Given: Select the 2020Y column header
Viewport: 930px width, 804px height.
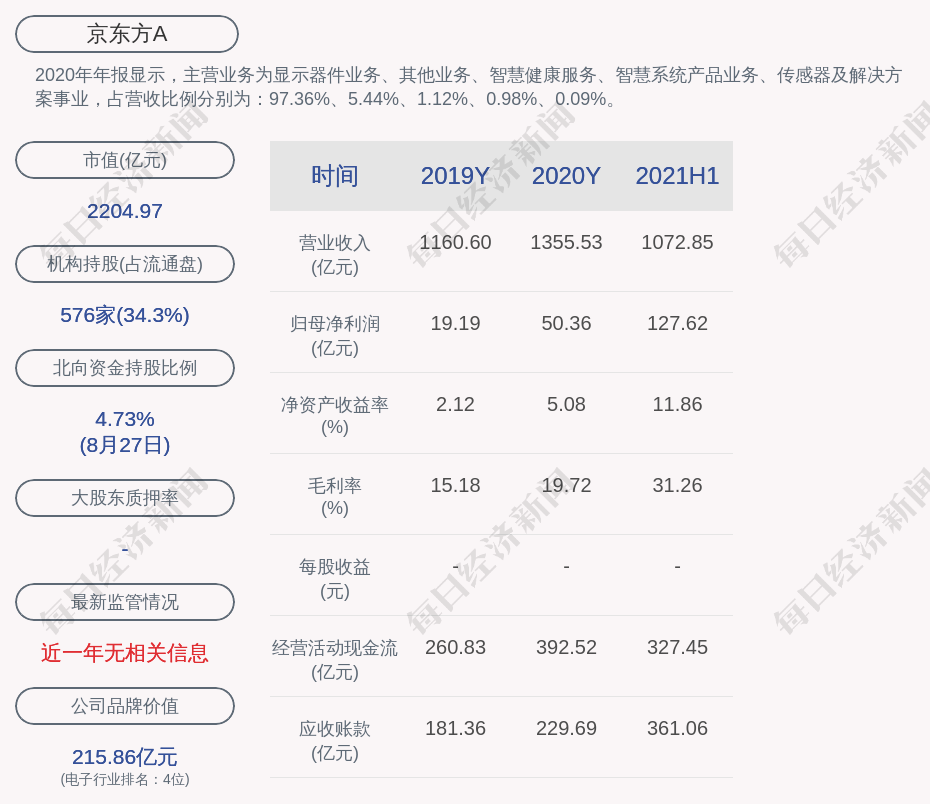Looking at the screenshot, I should tap(566, 176).
